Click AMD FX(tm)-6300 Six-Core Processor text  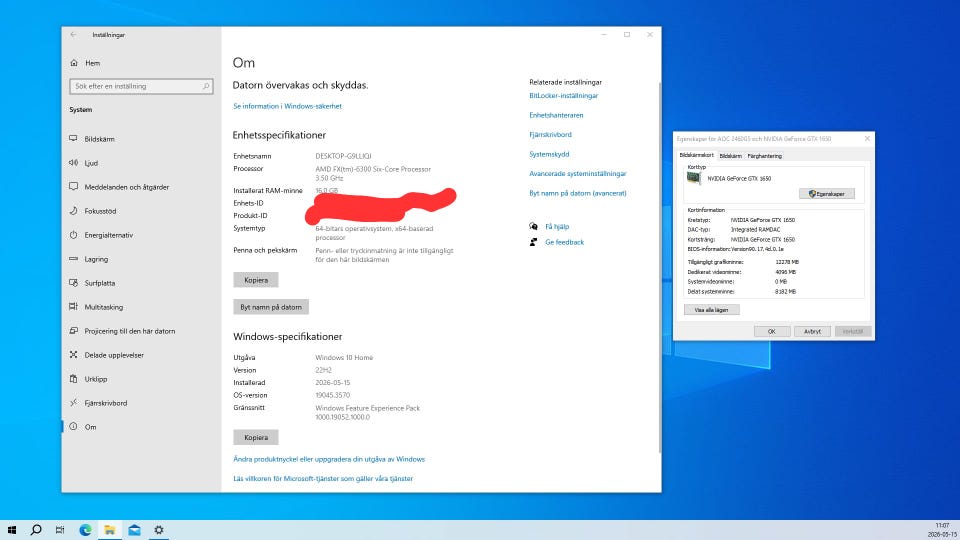tap(373, 169)
